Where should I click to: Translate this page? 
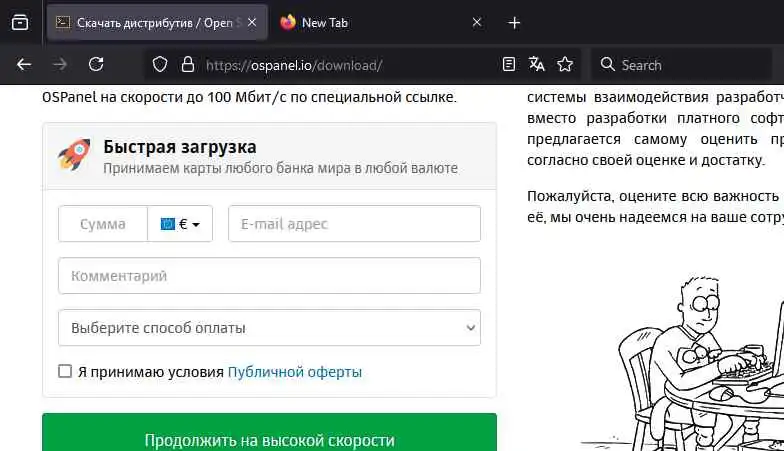coord(536,64)
